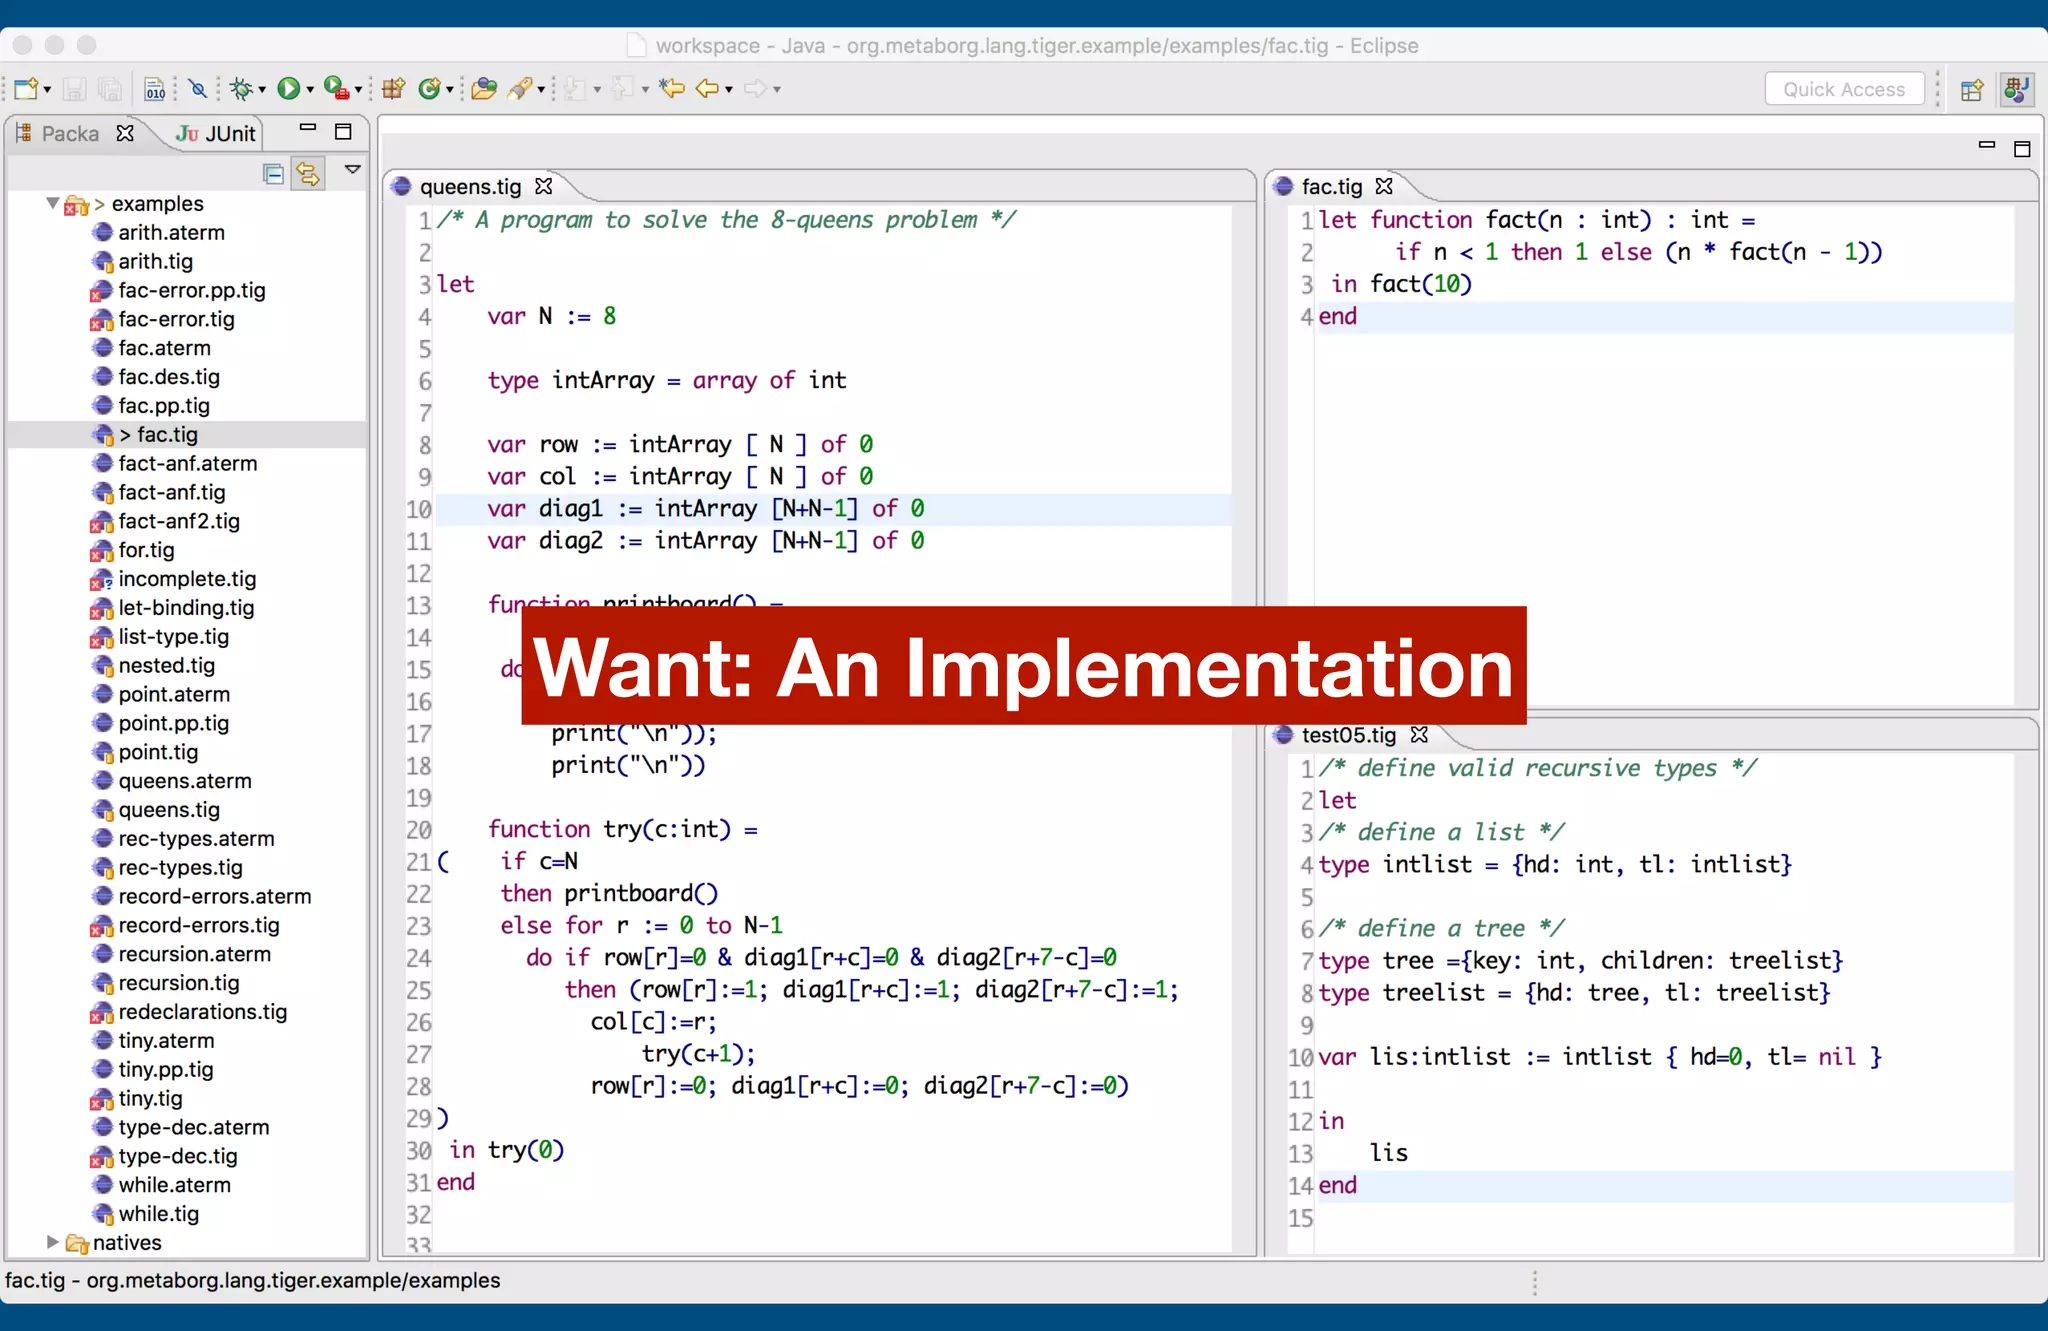This screenshot has width=2048, height=1331.
Task: Collapse the examples folder
Action: pos(52,203)
